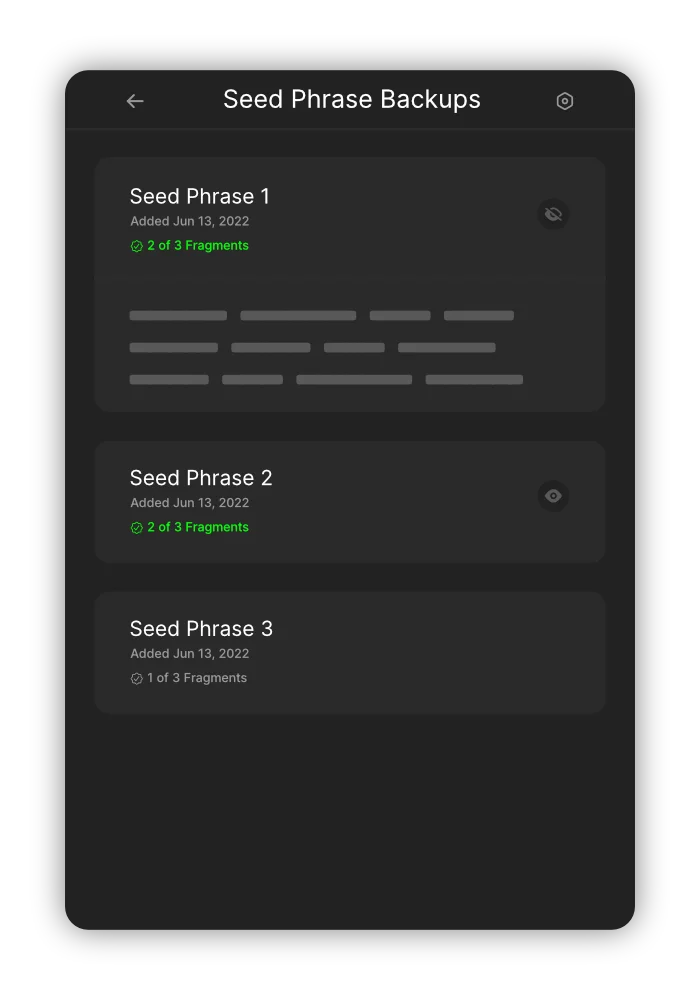Open settings via the gear icon

point(564,100)
